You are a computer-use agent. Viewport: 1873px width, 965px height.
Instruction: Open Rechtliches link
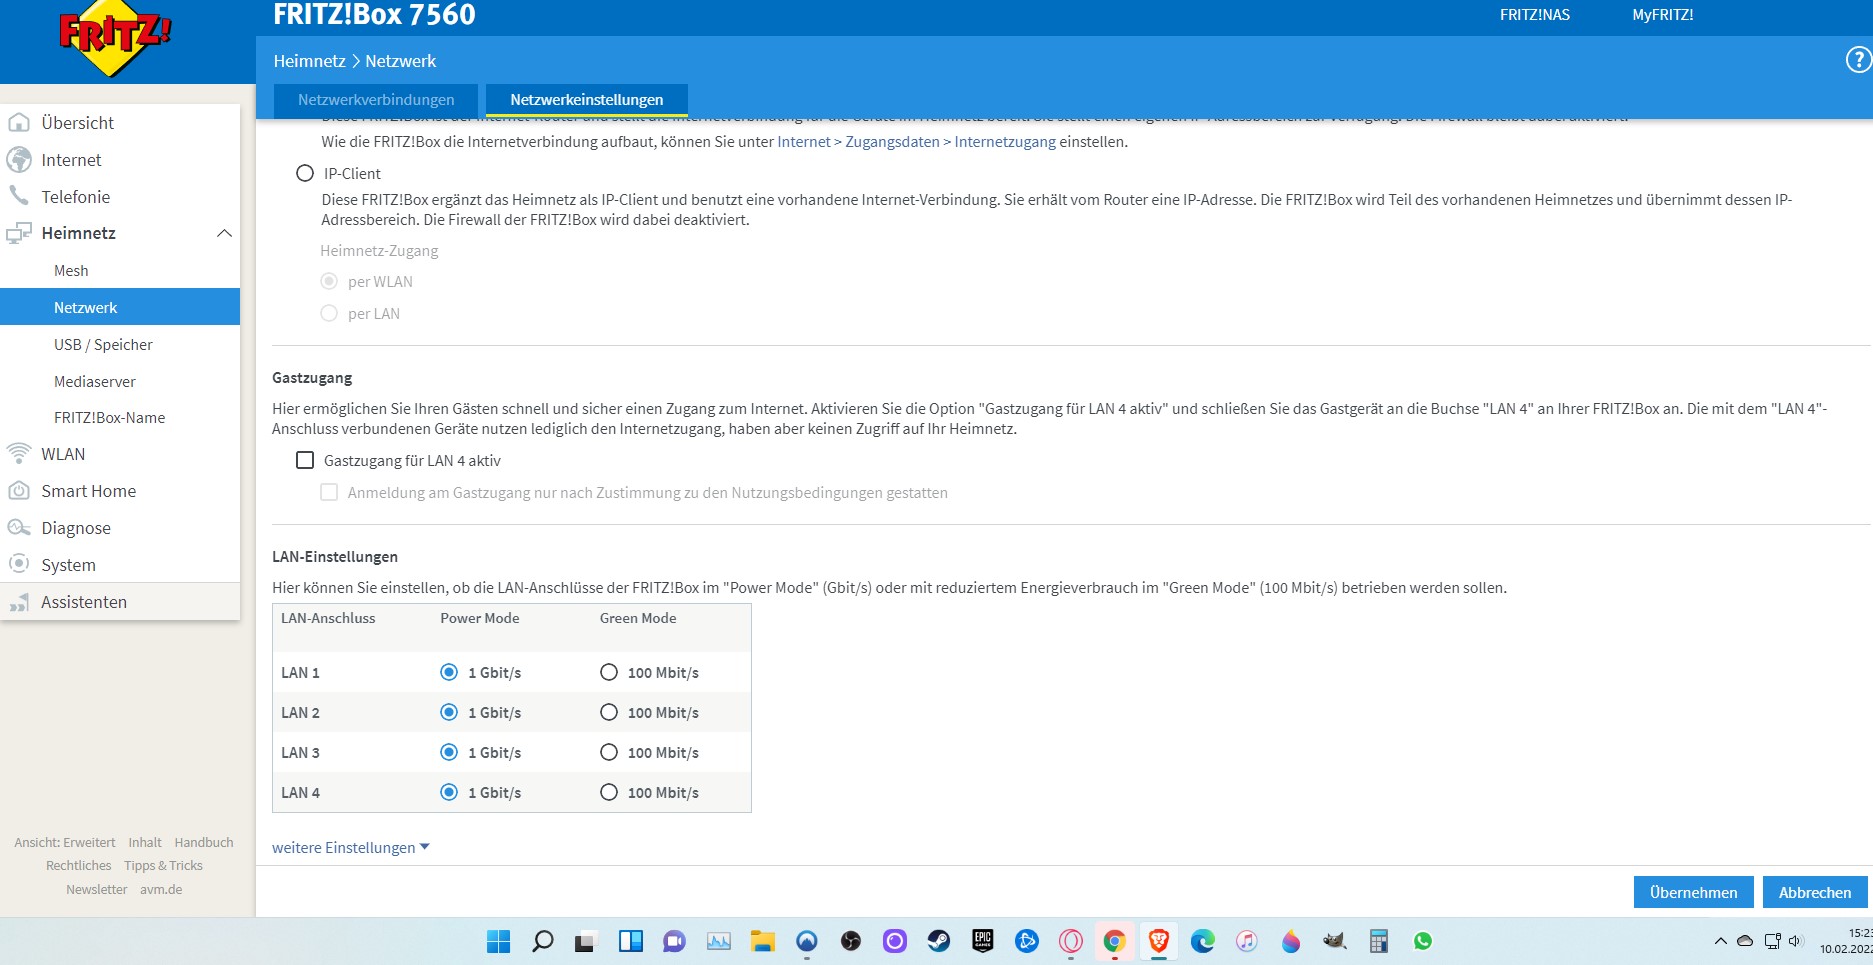tap(79, 866)
